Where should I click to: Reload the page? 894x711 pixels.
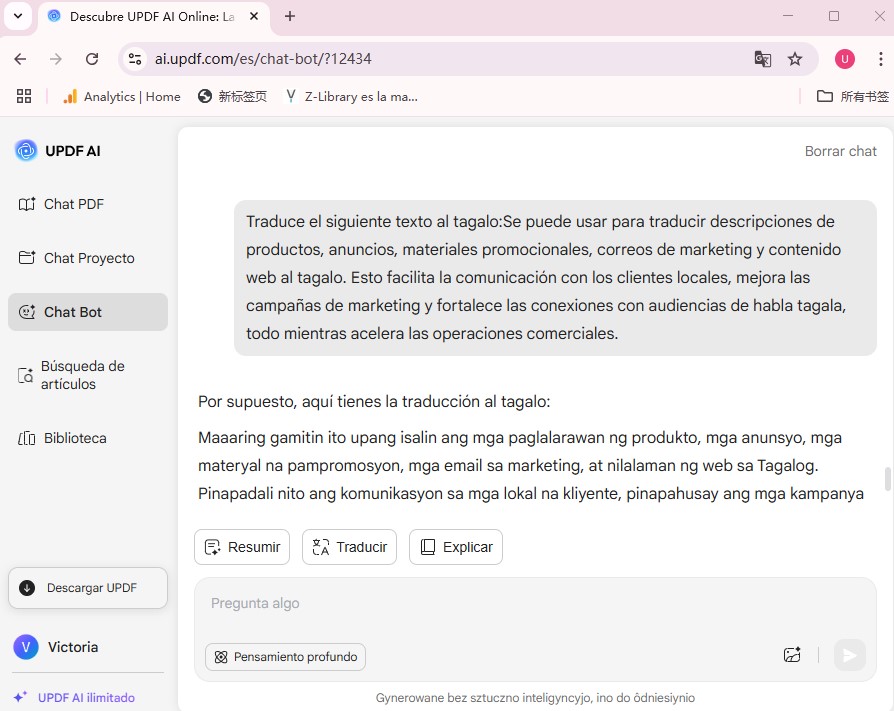[92, 59]
